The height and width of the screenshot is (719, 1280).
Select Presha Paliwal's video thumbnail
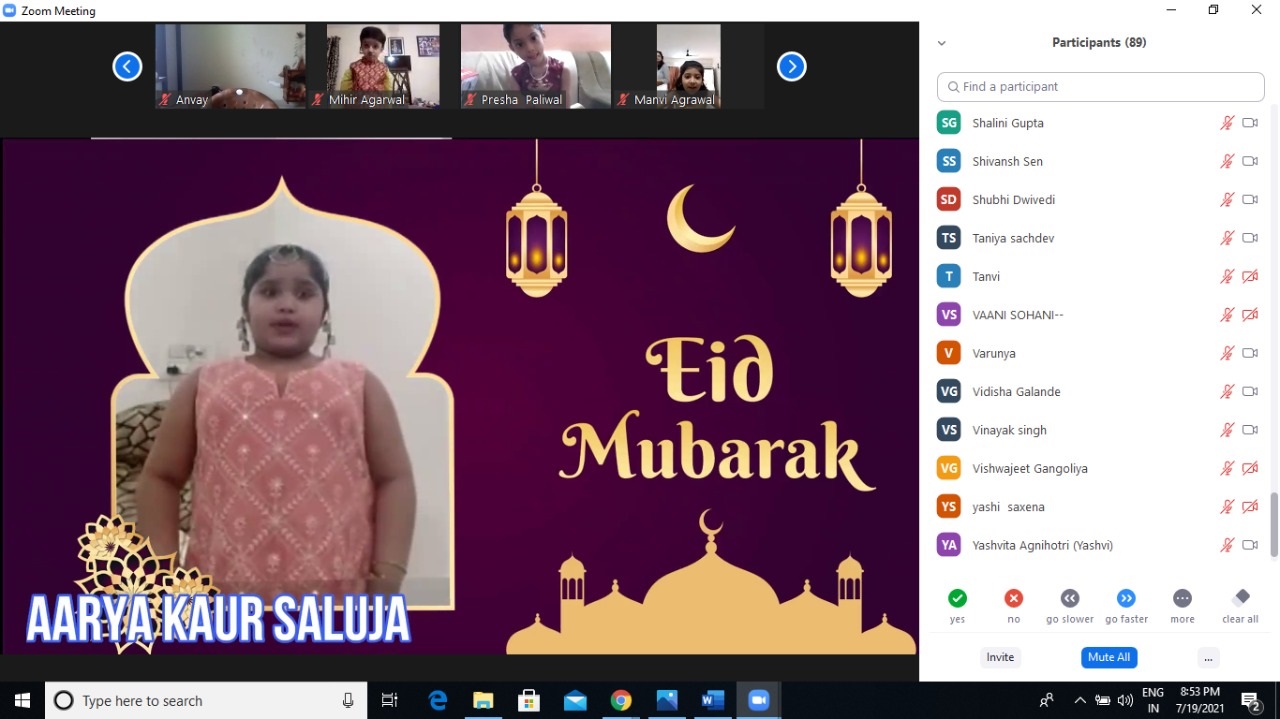pyautogui.click(x=536, y=66)
